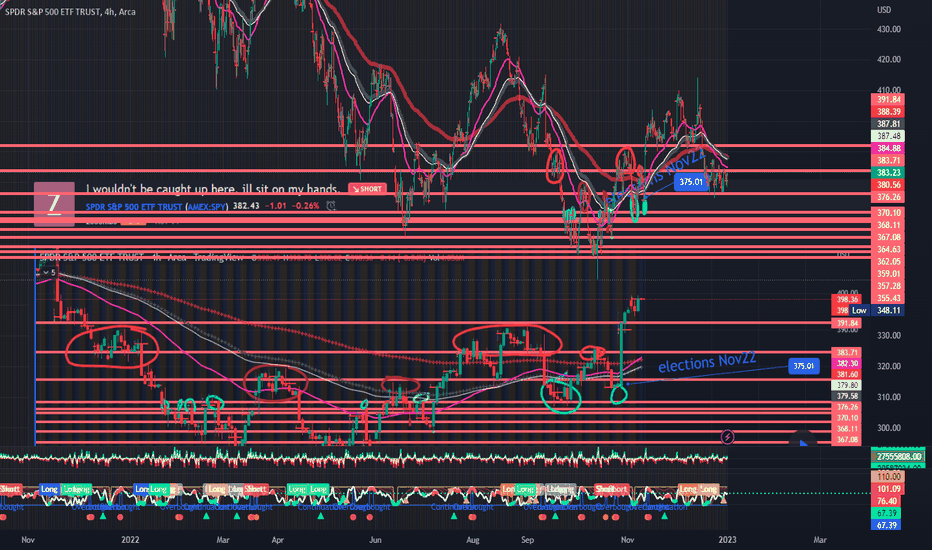Screen dimensions: 932x550
Task: Click the 357.28 price label
Action: [x=888, y=286]
